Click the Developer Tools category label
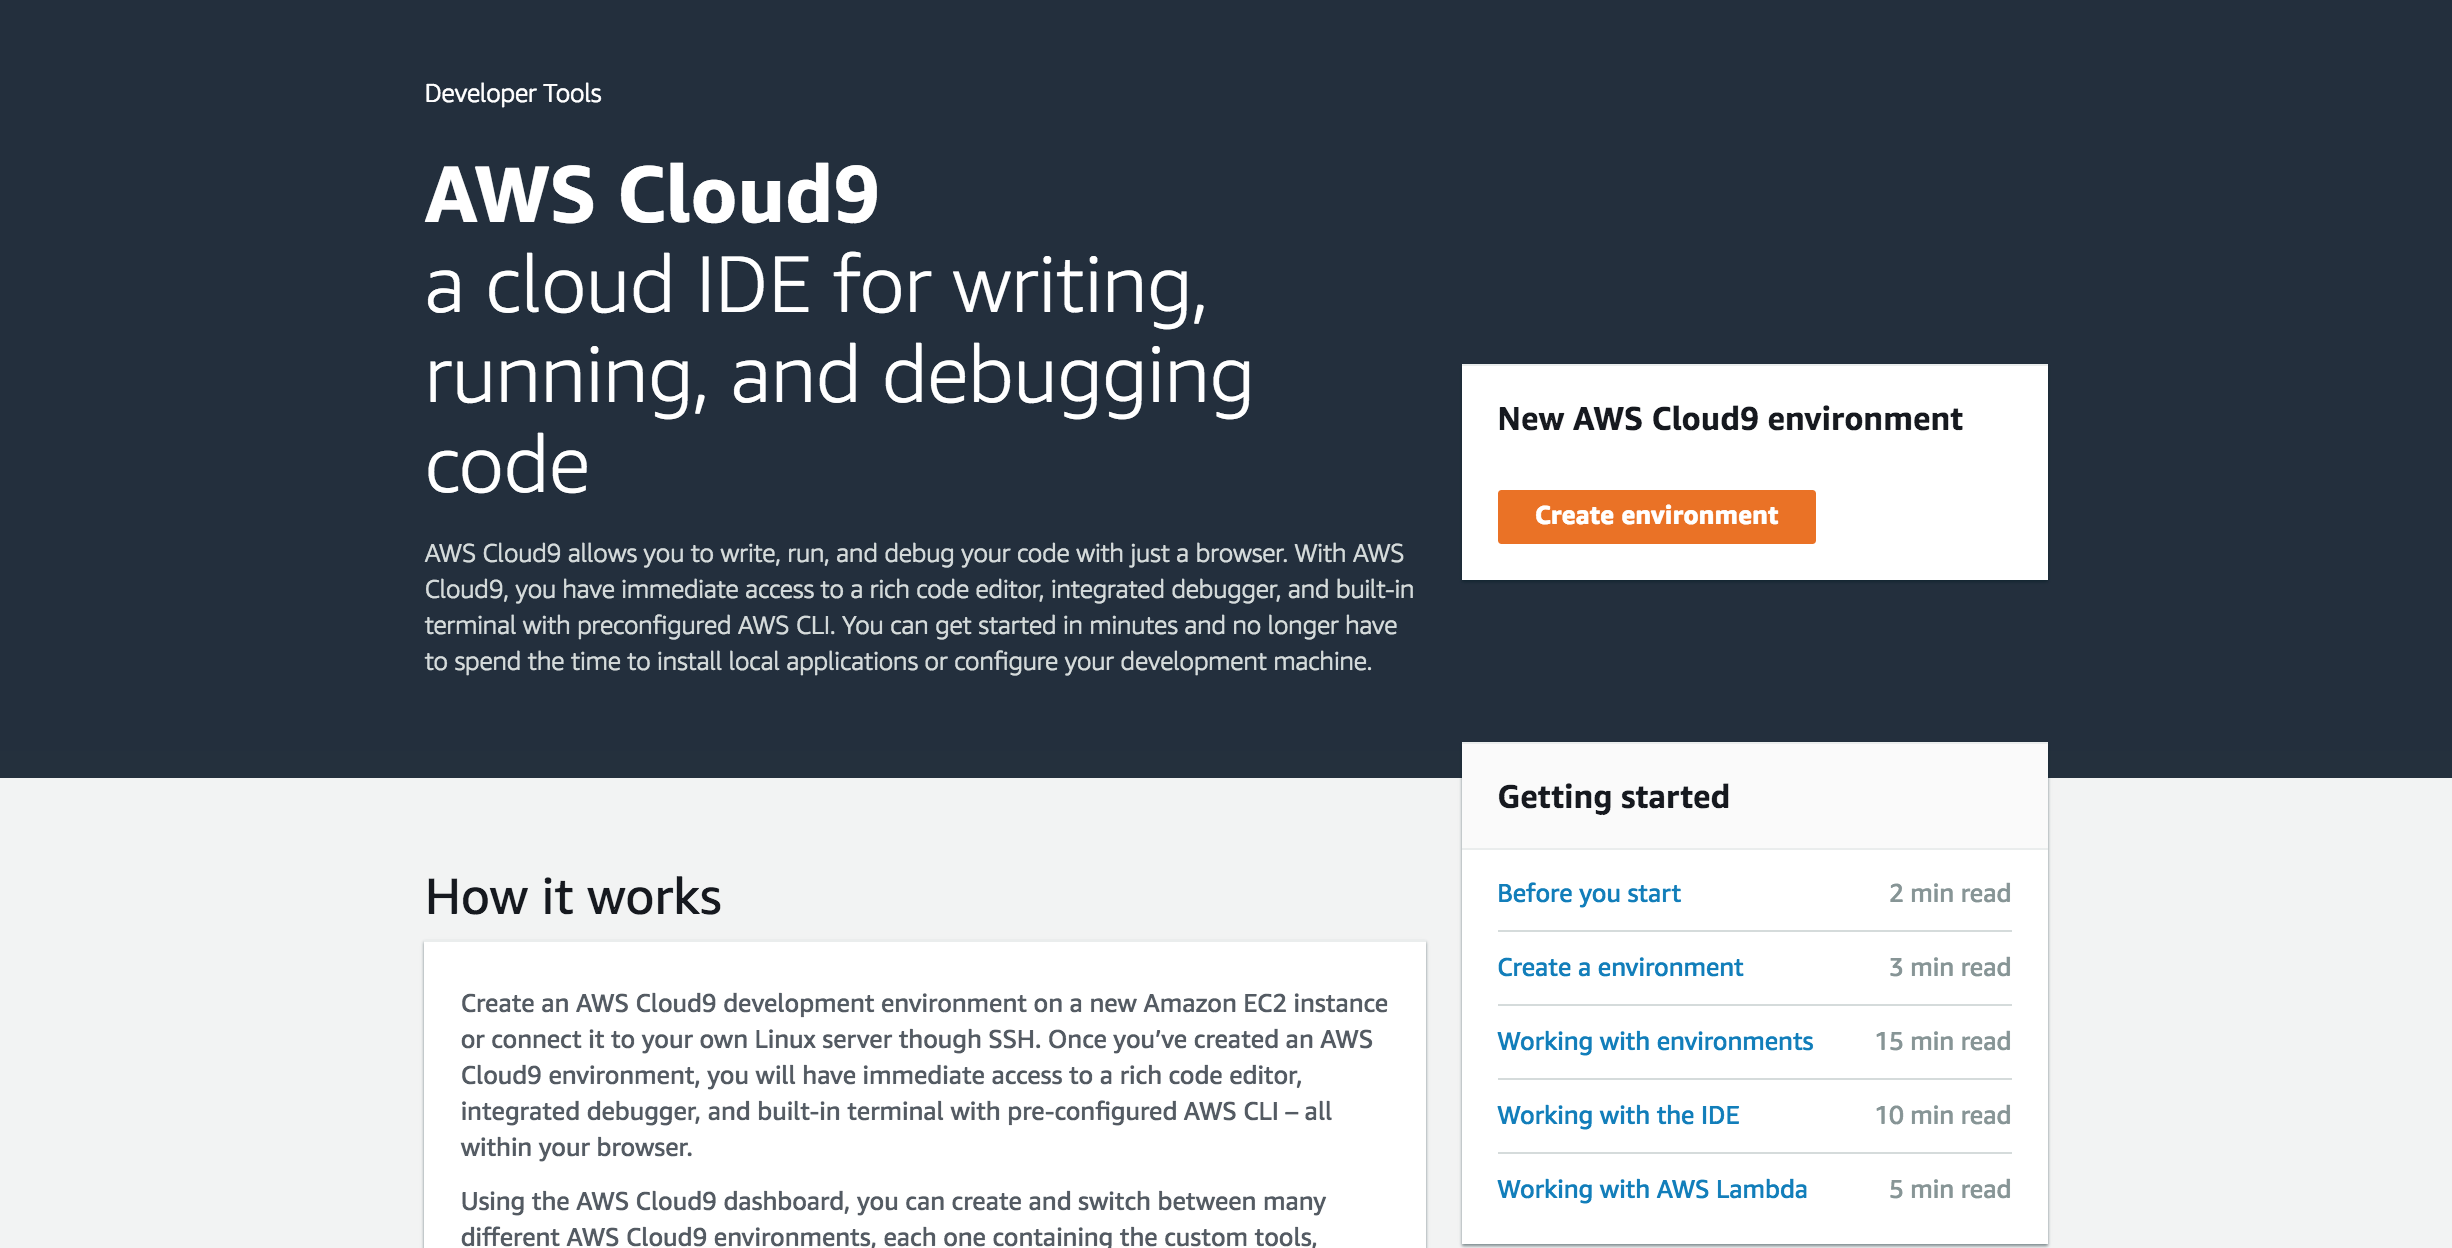Viewport: 2452px width, 1248px height. click(x=512, y=93)
